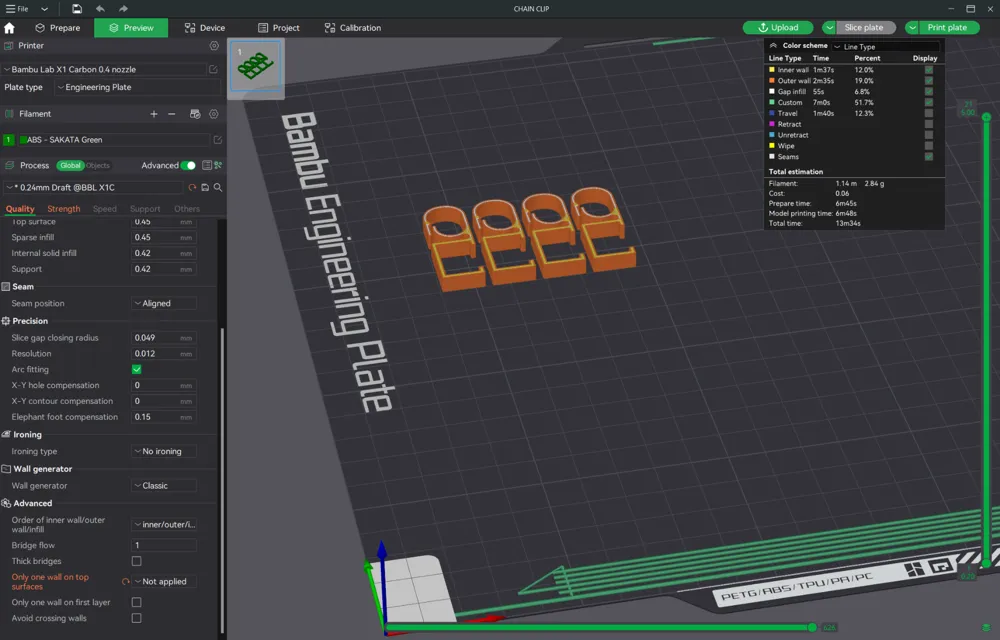Select the Speed settings tab
Screen dimensions: 1000x640
point(105,209)
